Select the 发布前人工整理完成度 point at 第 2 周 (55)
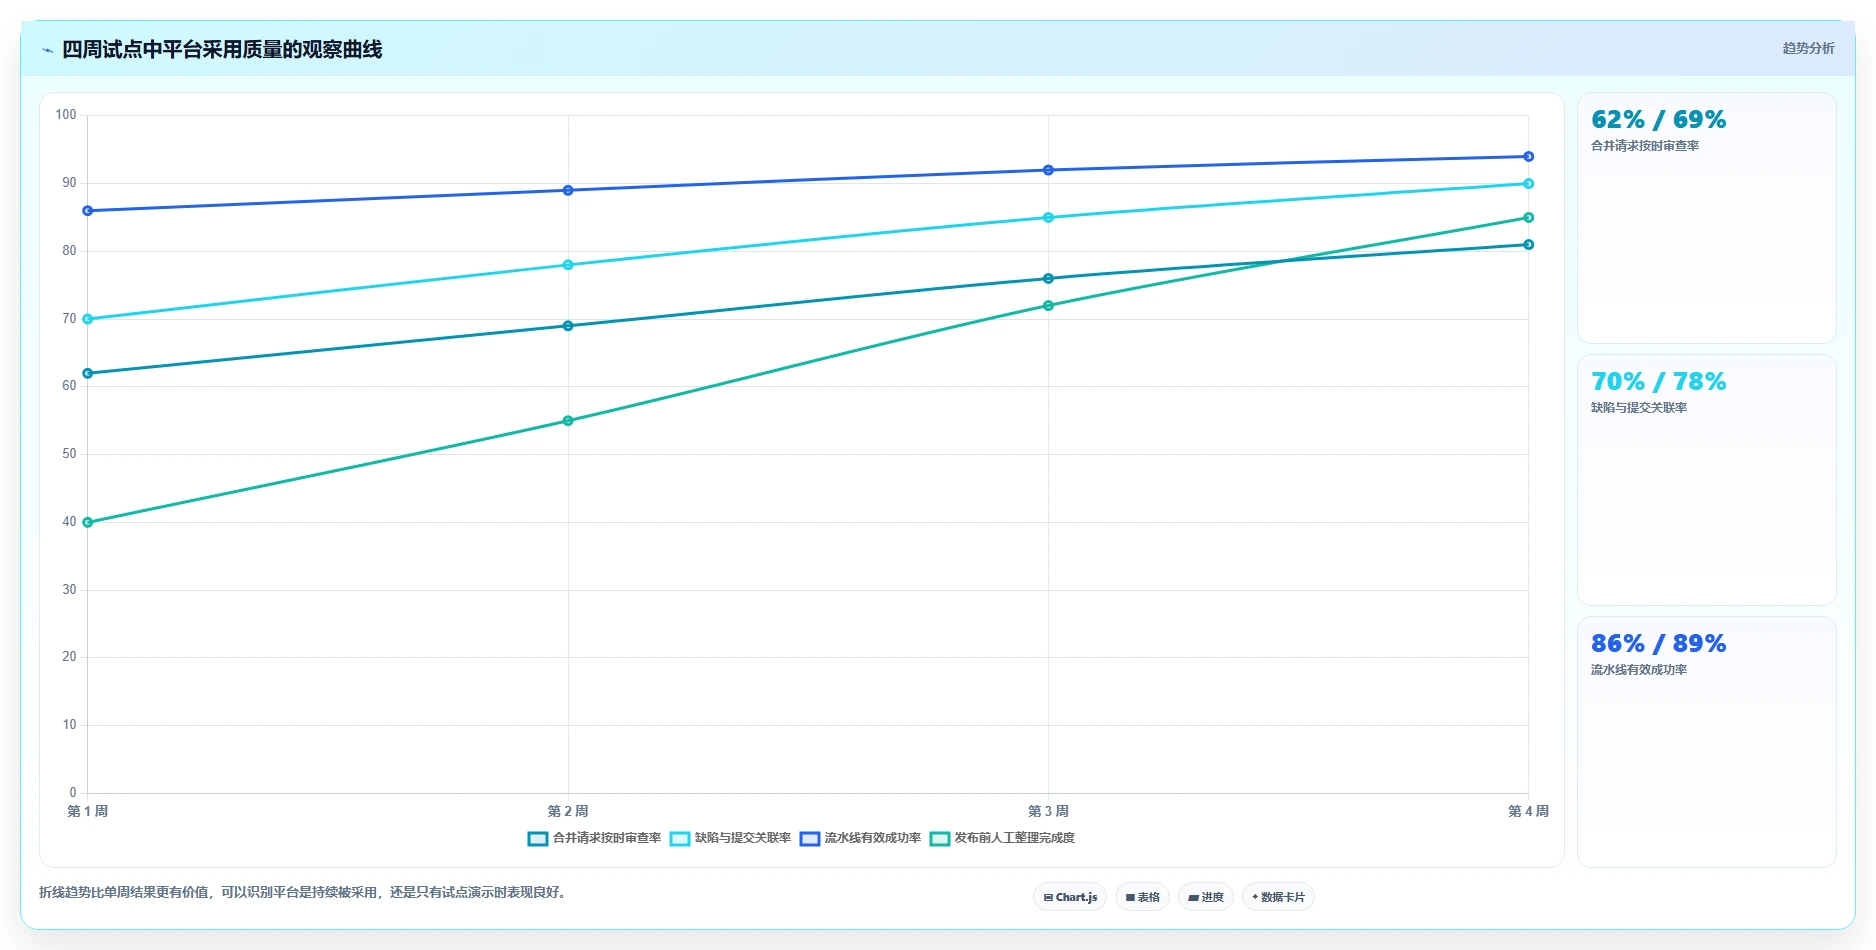Screen dimensions: 1876x950 pos(568,421)
